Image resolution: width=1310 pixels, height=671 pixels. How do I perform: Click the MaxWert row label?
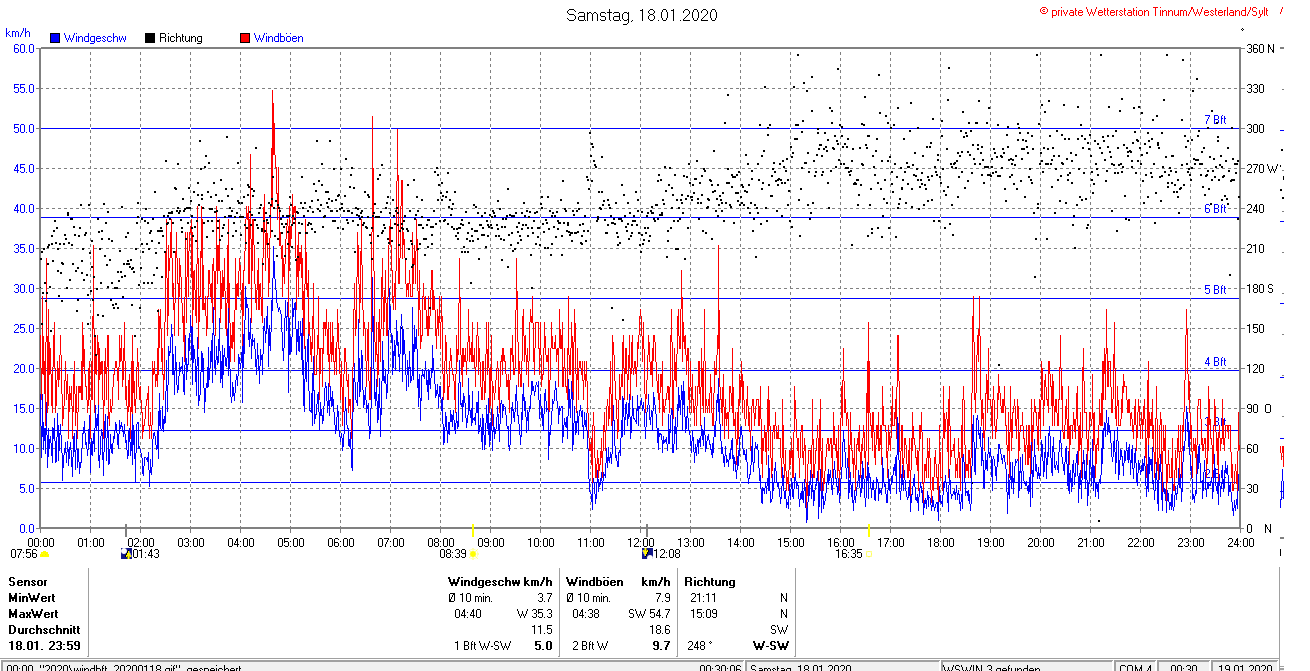34,614
